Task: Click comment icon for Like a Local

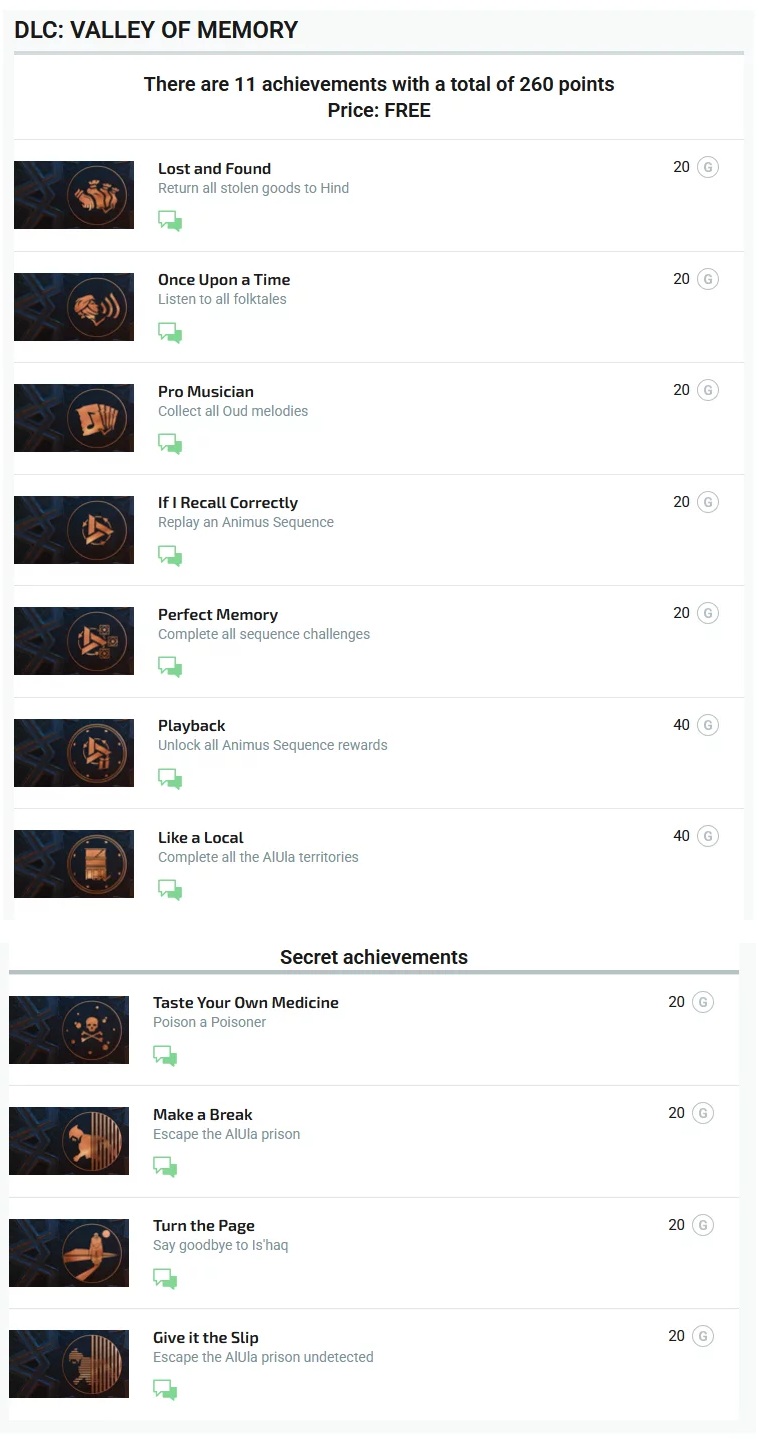Action: (x=170, y=890)
